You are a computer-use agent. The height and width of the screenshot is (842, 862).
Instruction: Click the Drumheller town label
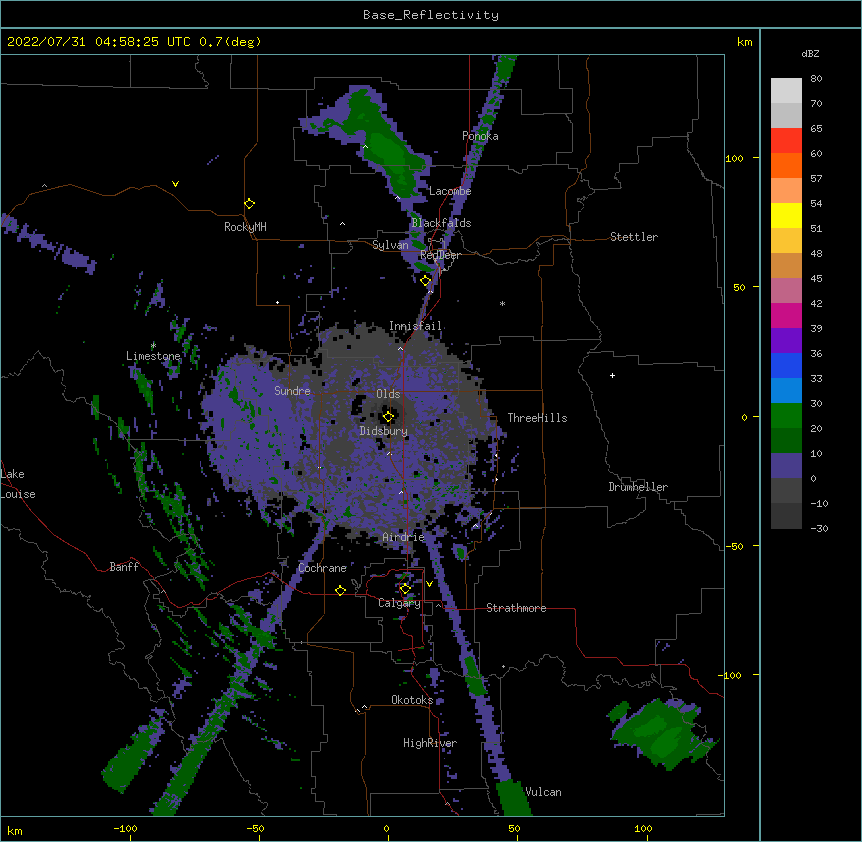pyautogui.click(x=638, y=487)
